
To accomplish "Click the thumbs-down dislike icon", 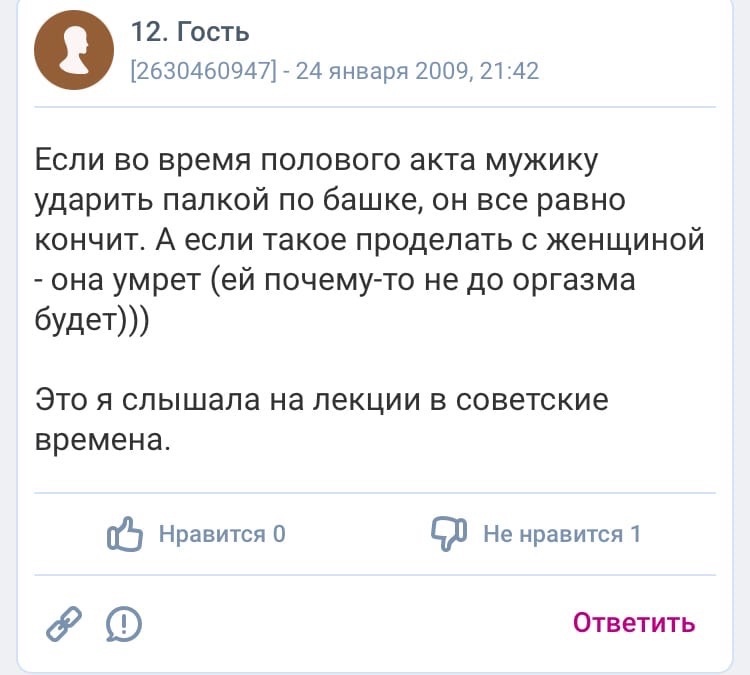I will point(449,534).
